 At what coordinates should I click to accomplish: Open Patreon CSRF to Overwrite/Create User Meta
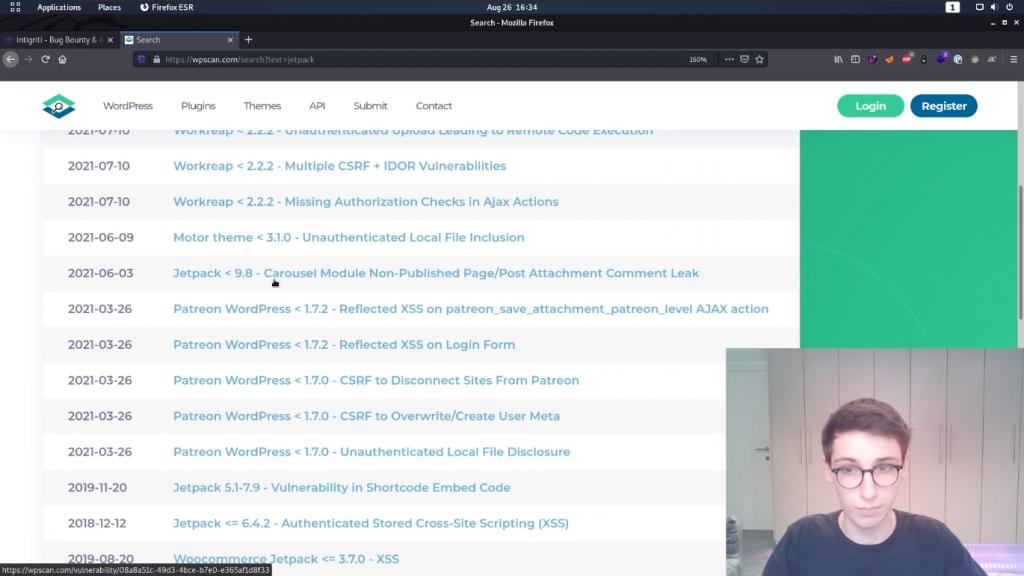click(x=366, y=416)
